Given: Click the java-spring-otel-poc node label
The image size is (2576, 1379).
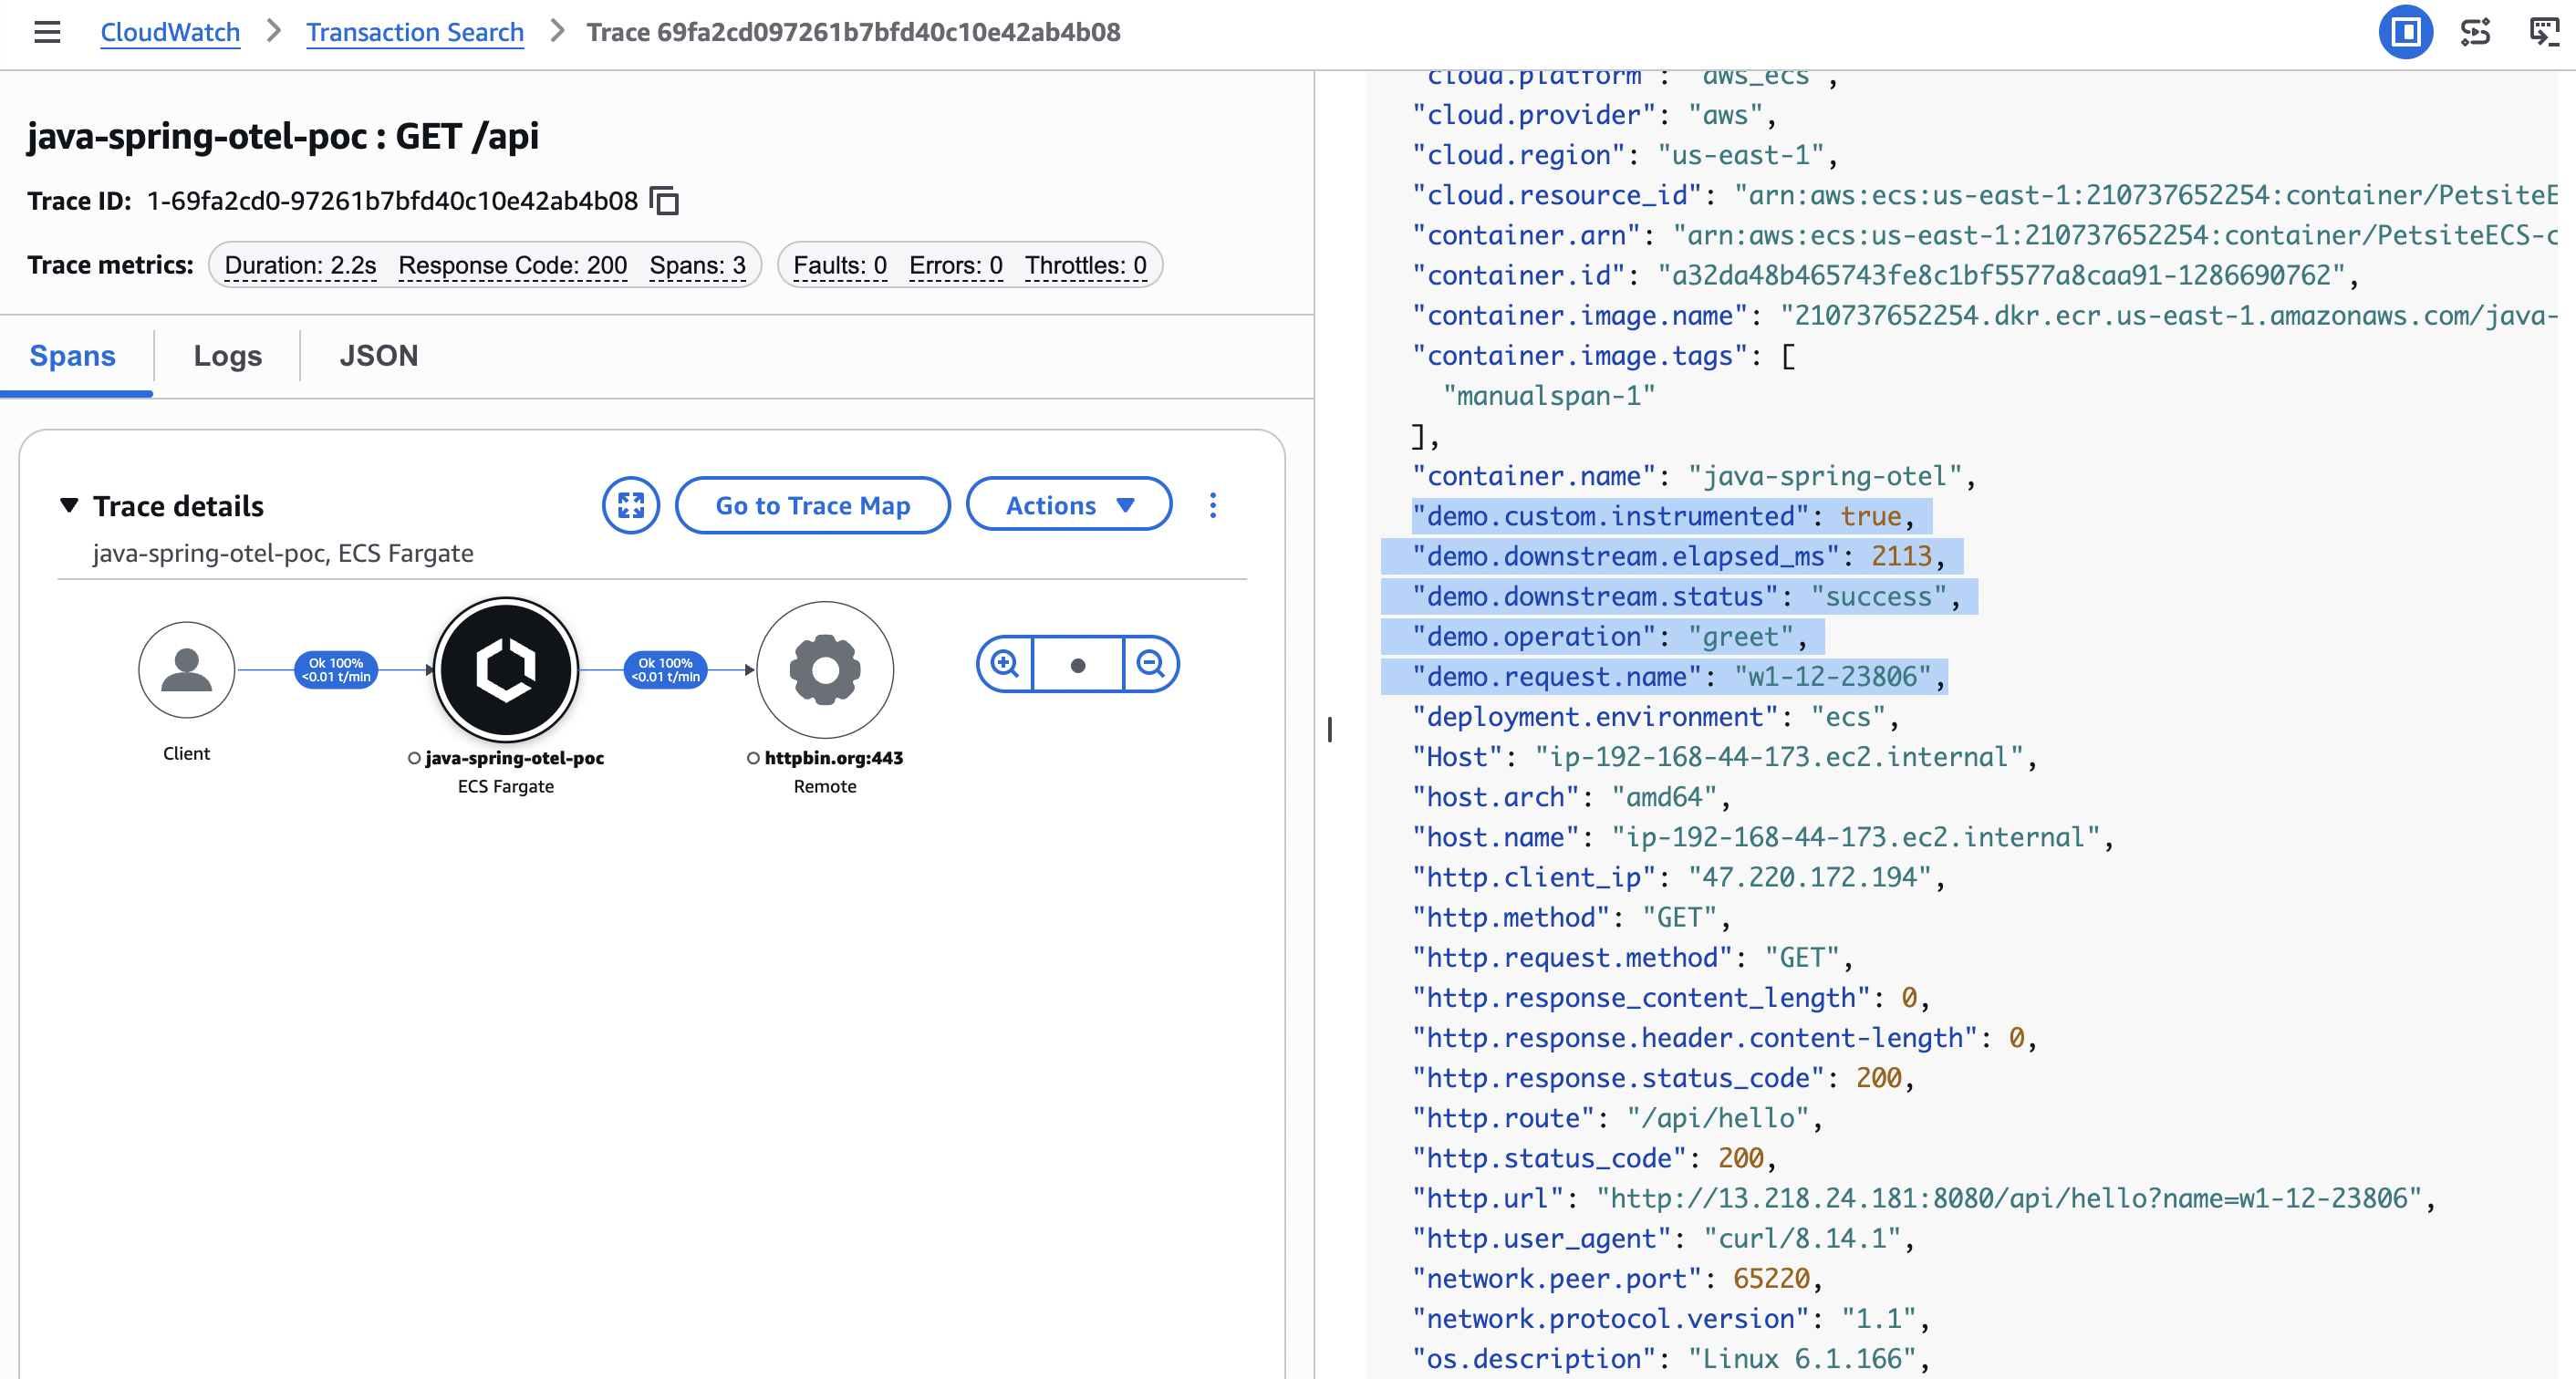Looking at the screenshot, I should [x=515, y=758].
